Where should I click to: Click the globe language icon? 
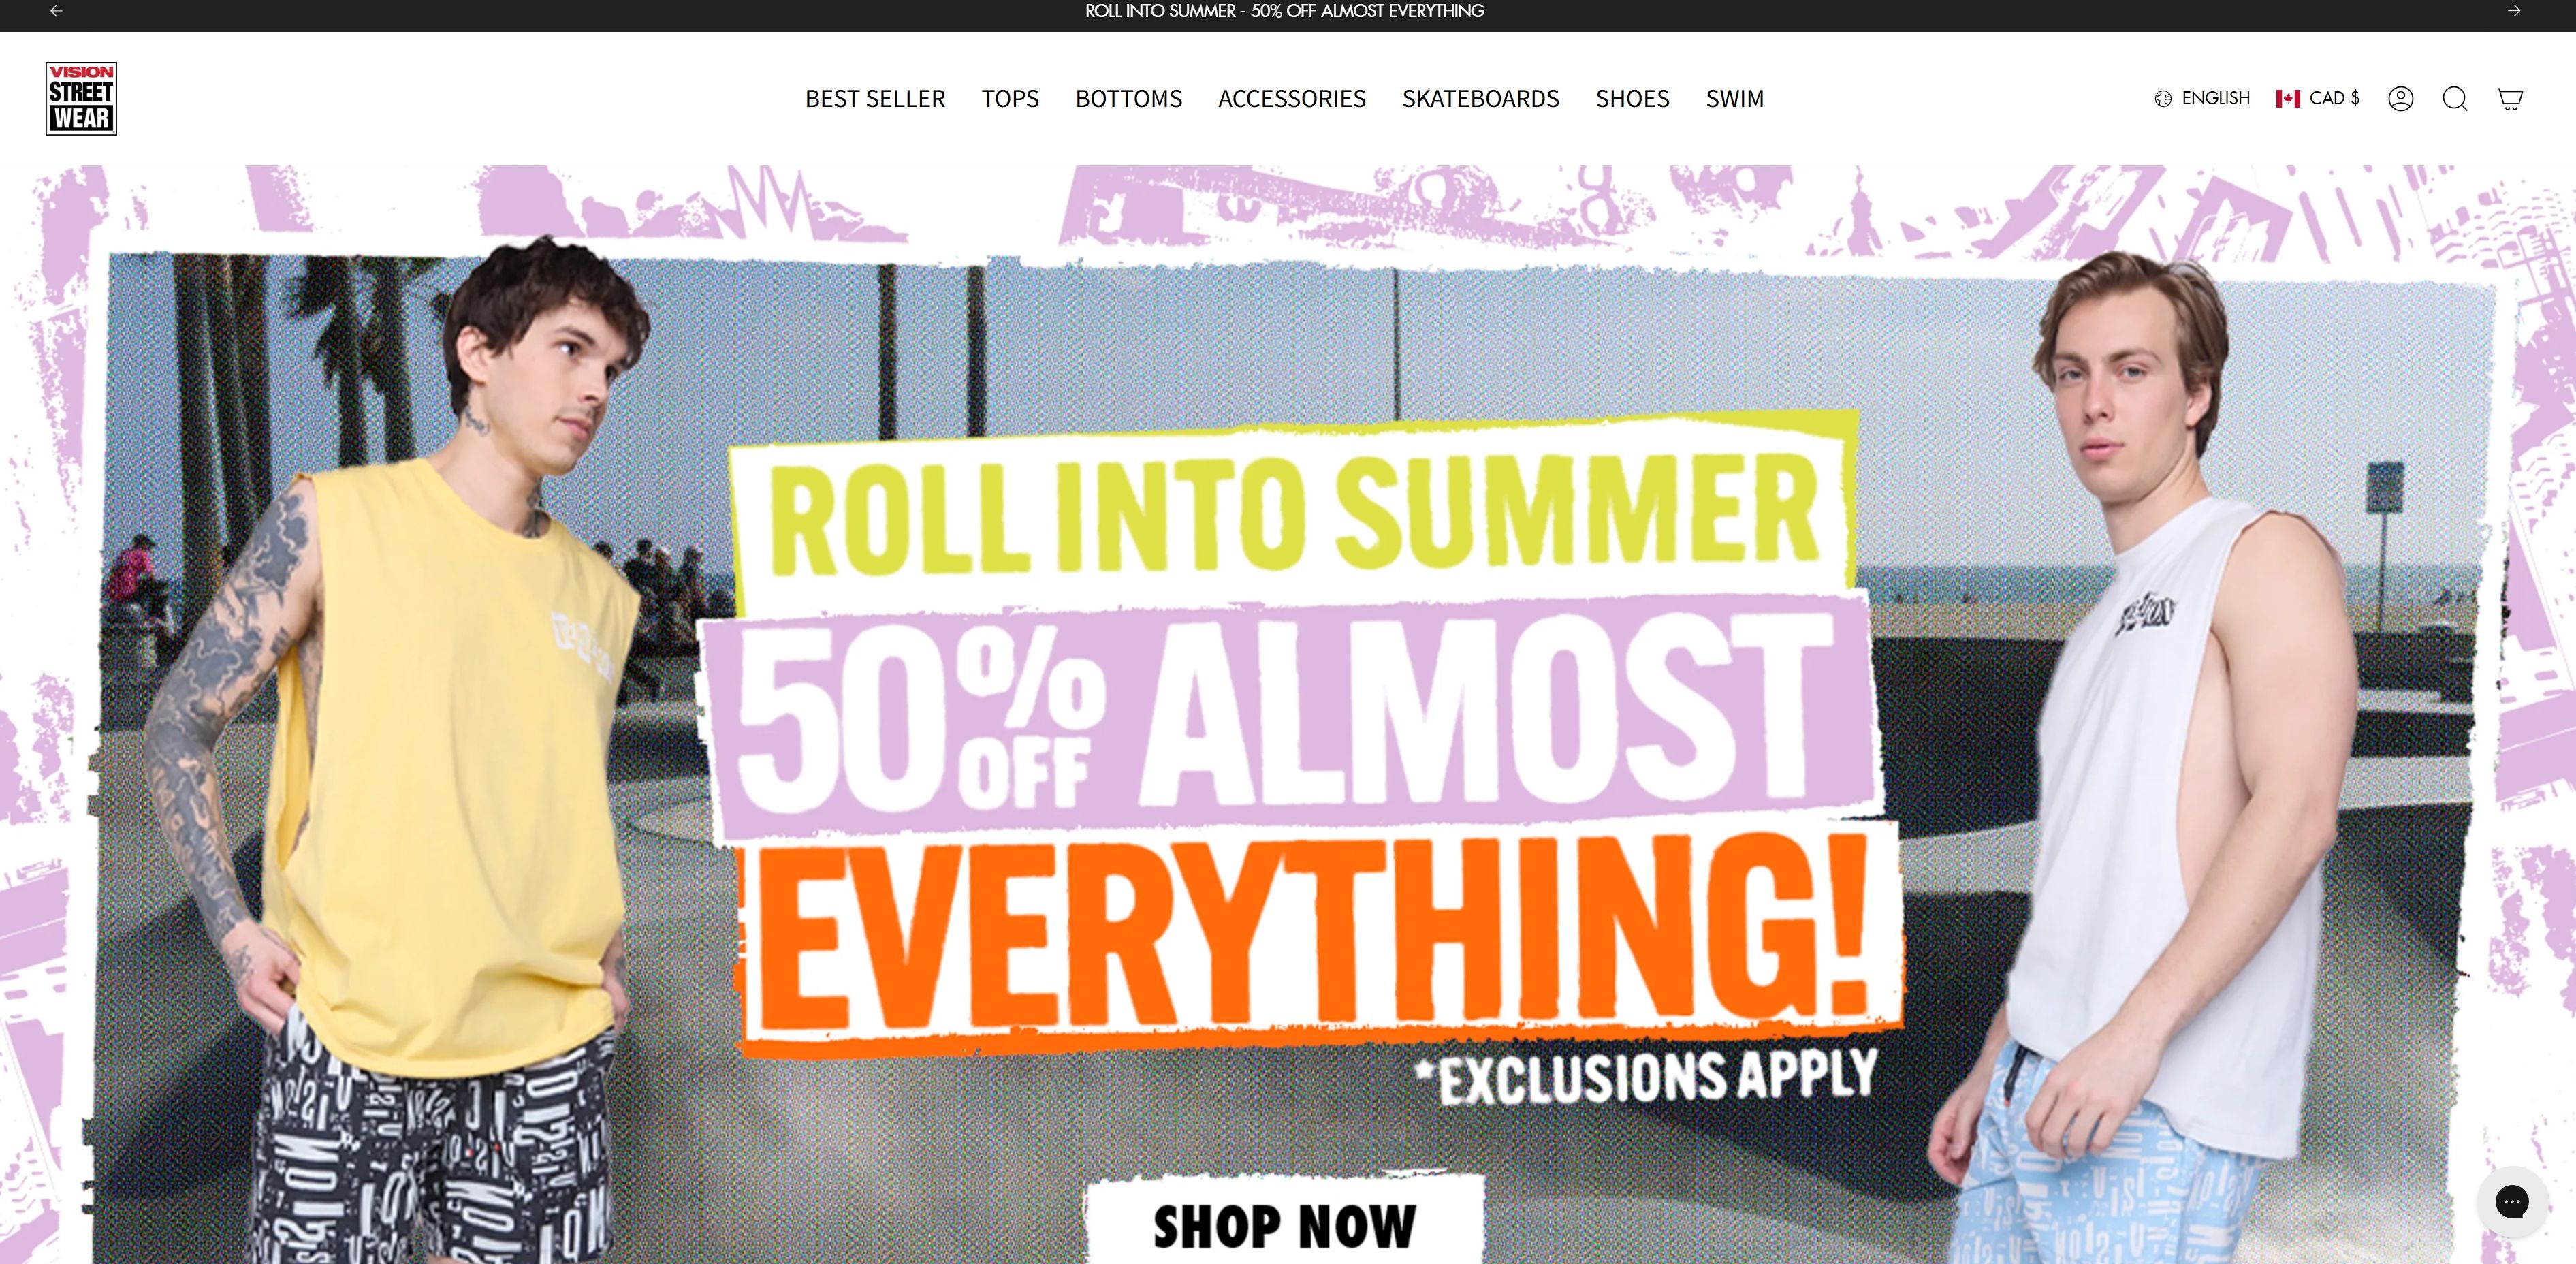click(x=2163, y=98)
